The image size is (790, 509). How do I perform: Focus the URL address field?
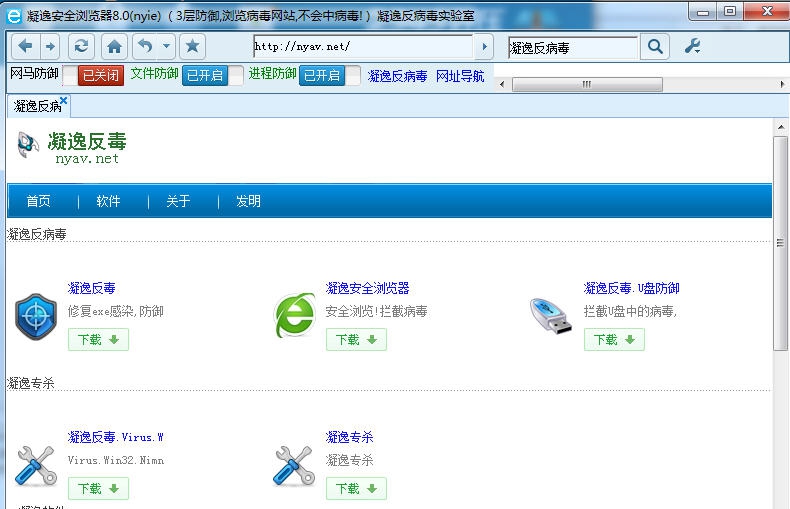363,47
